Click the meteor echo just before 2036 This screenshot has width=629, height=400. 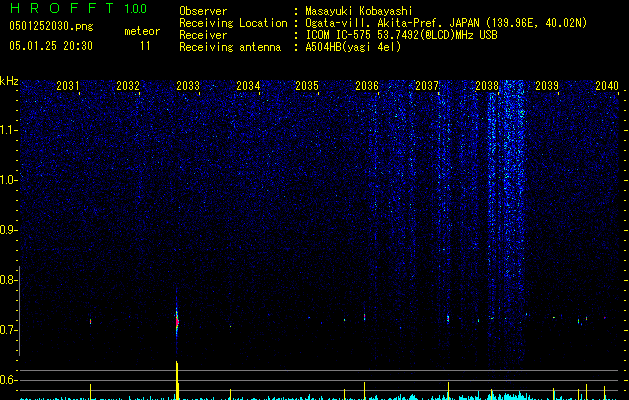tap(364, 317)
